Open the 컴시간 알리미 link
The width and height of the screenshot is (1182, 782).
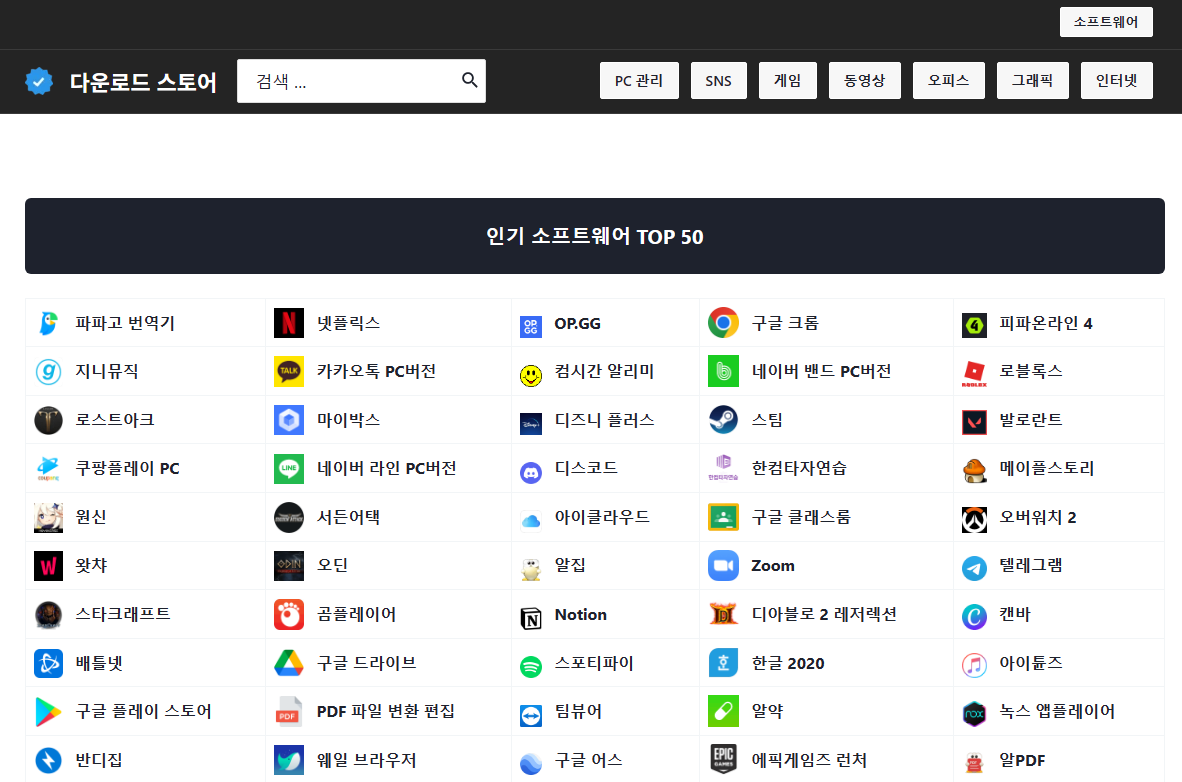pos(605,371)
